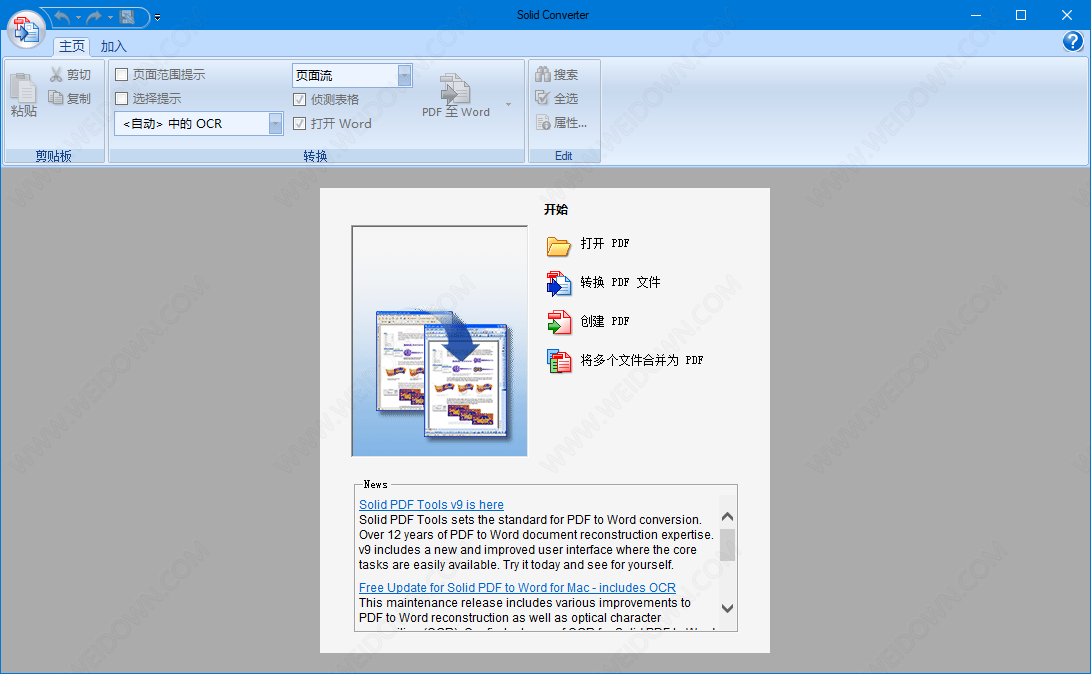Click the 复制 copy icon

[56, 97]
